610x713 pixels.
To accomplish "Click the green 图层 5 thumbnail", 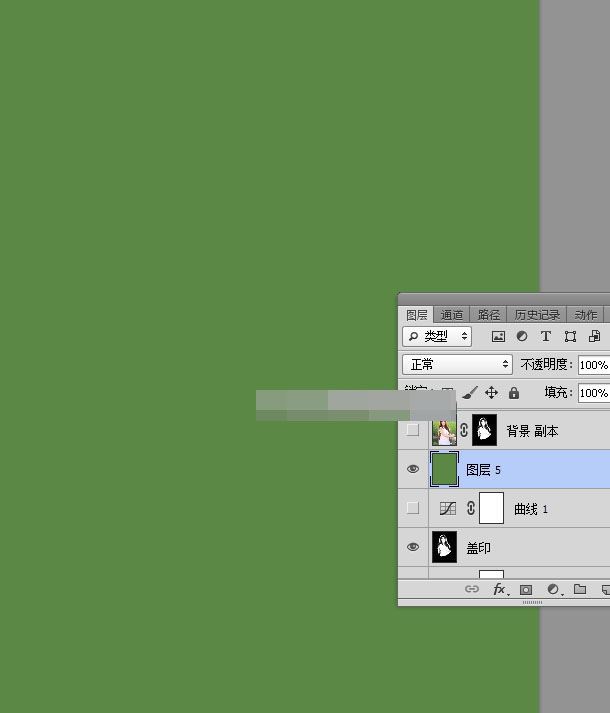I will pos(444,469).
